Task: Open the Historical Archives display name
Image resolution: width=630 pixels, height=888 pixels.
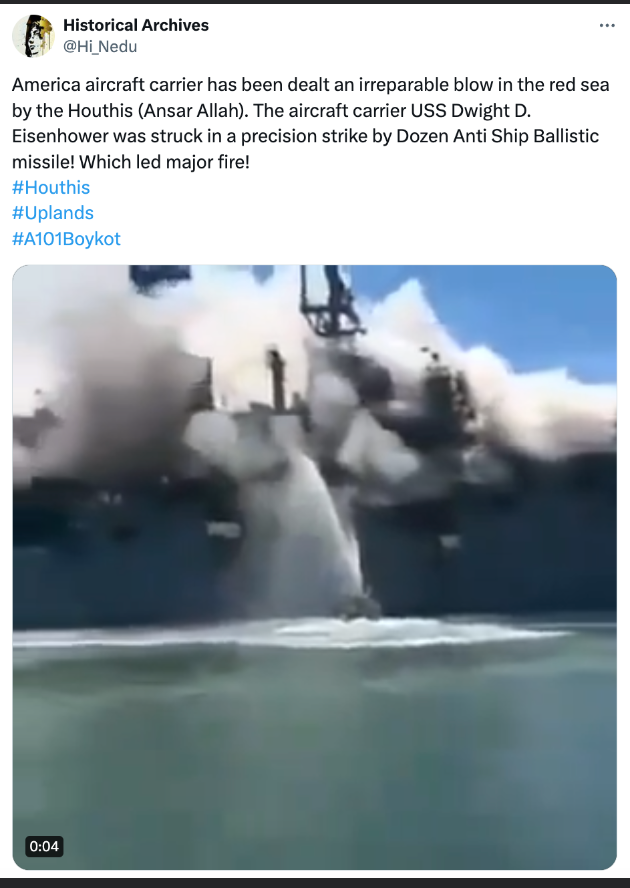Action: coord(136,25)
